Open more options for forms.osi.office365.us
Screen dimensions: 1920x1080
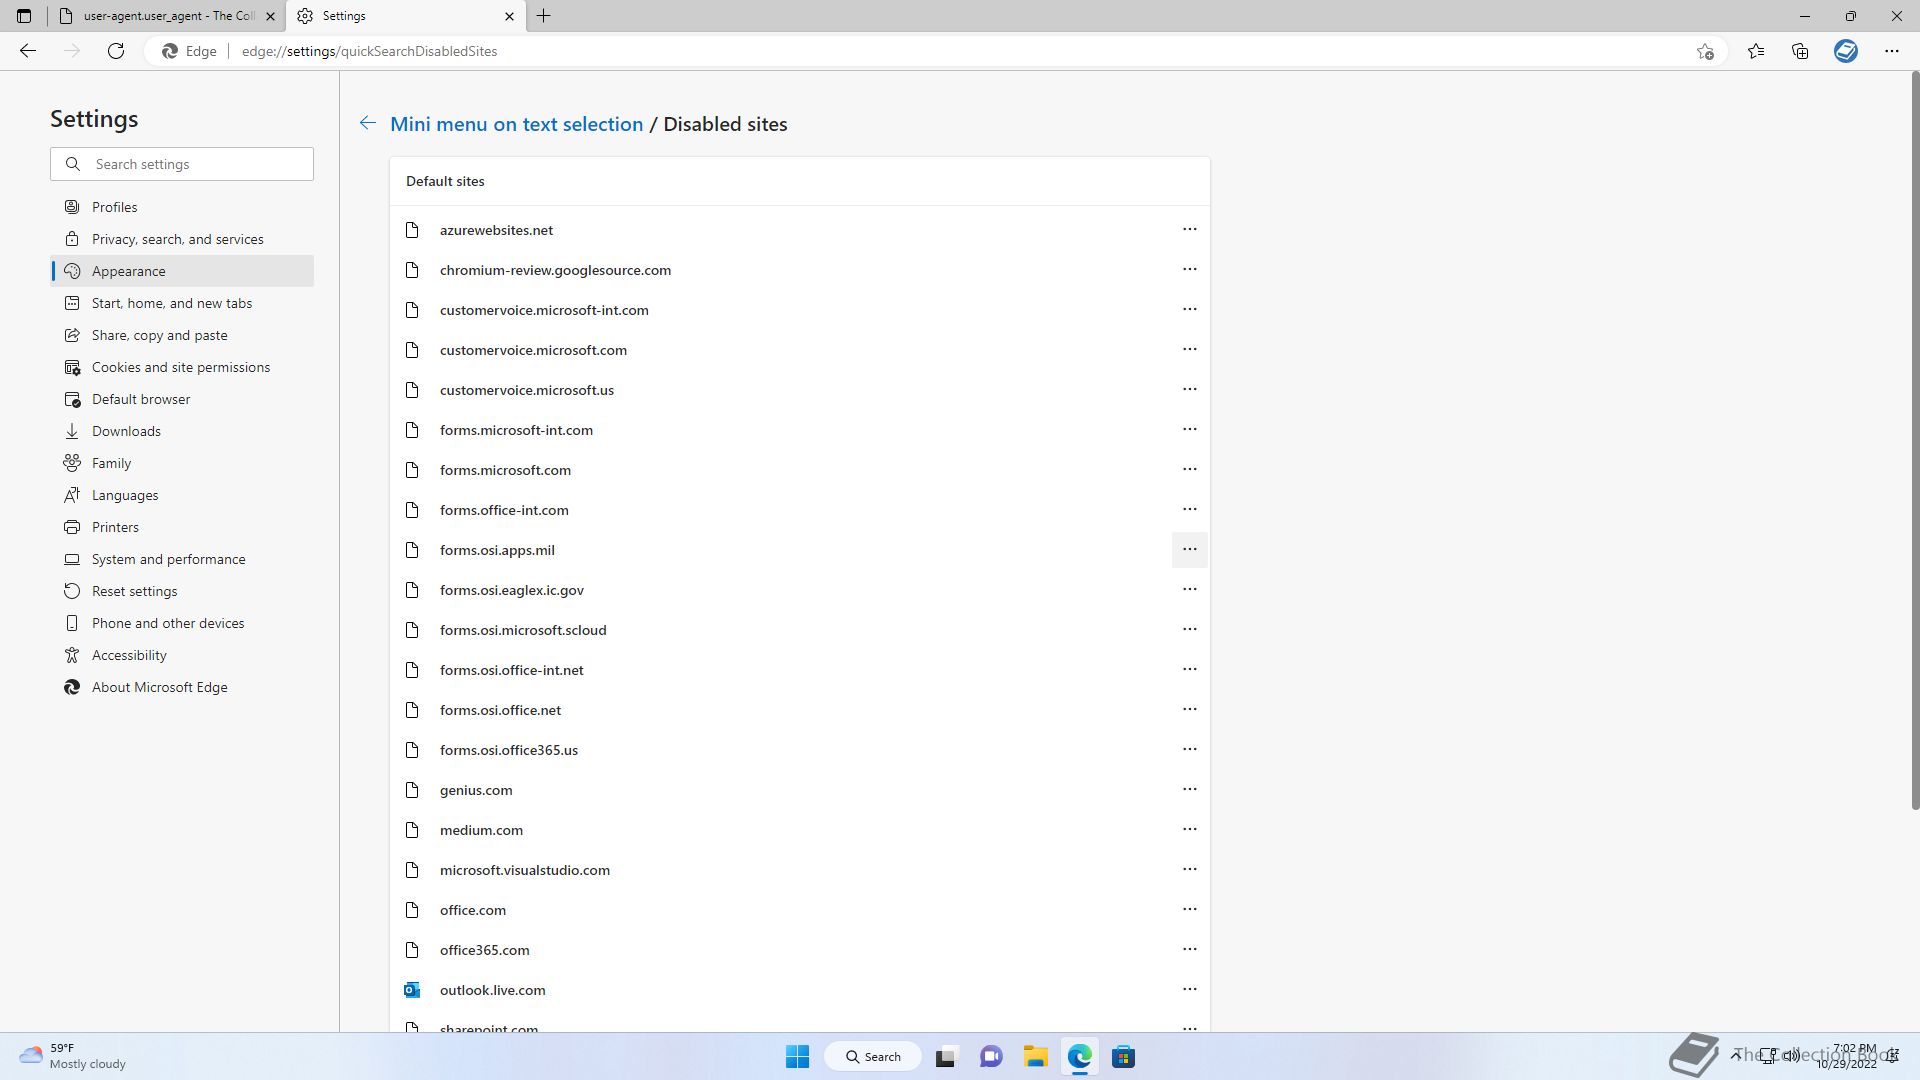pyautogui.click(x=1189, y=750)
